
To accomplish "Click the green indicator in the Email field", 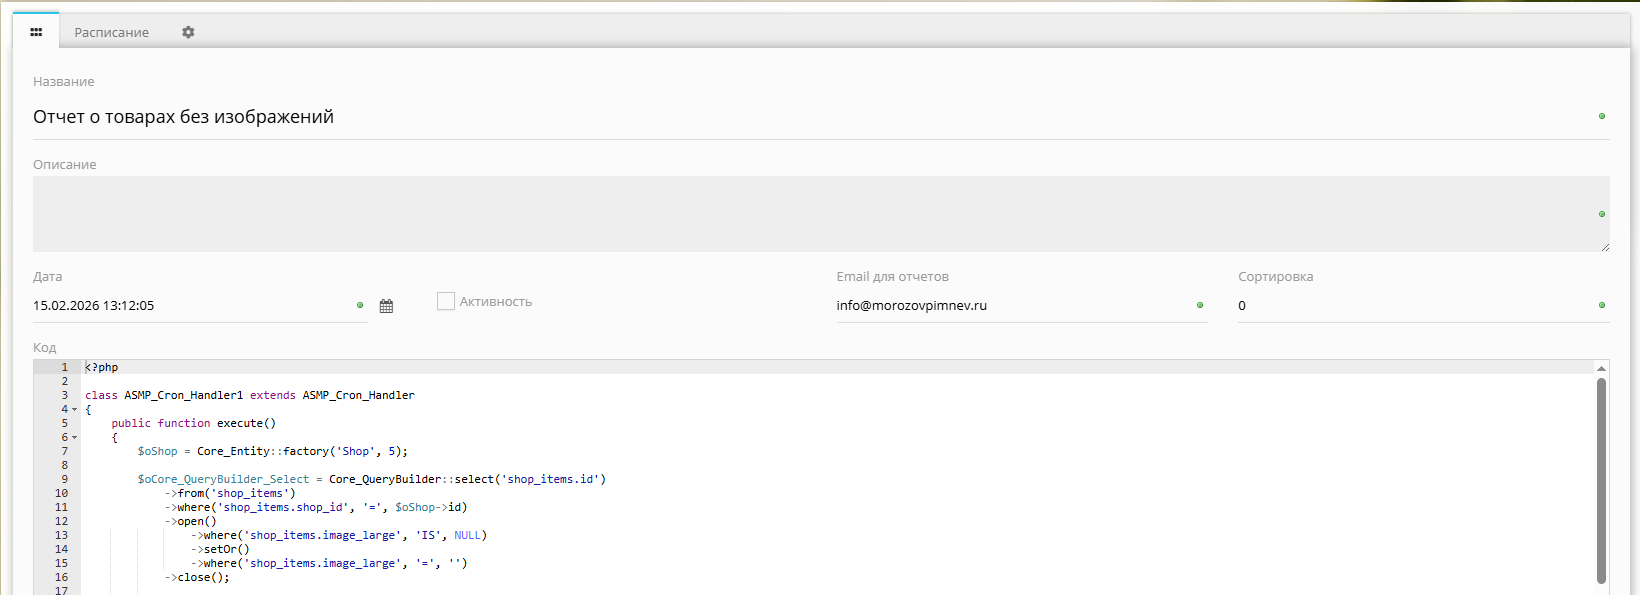I will tap(1200, 305).
